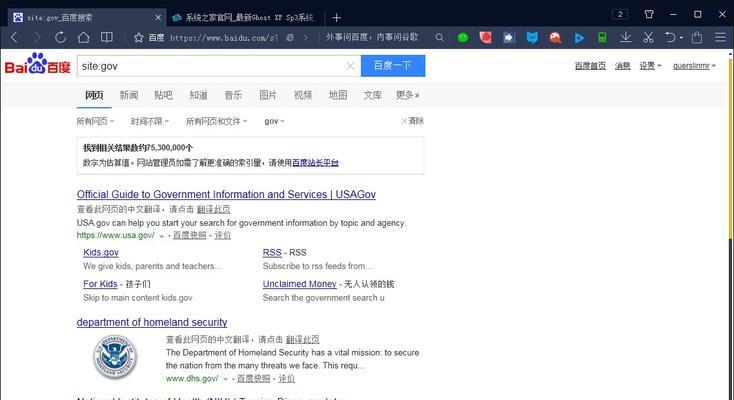Open the browser hamburger menu

[720, 37]
